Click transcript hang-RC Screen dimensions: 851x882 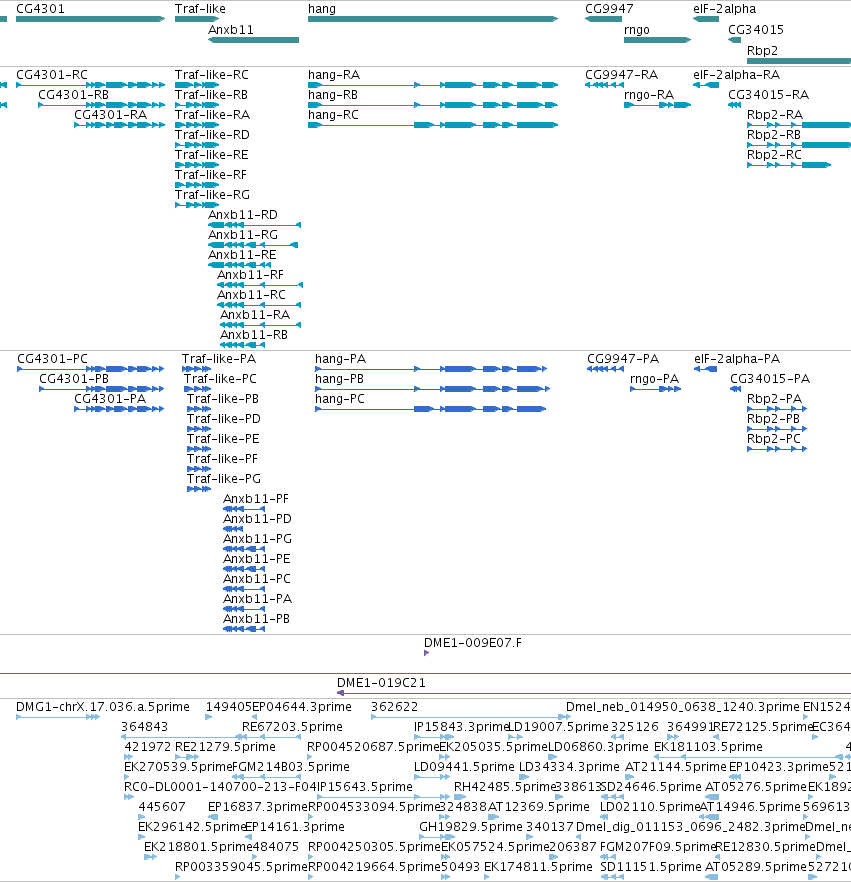(x=433, y=125)
